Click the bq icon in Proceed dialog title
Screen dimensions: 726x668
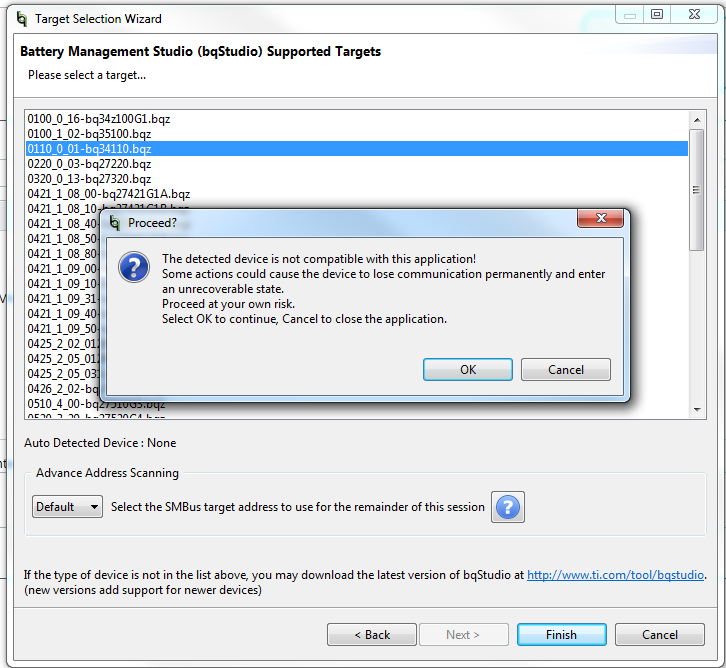[114, 223]
